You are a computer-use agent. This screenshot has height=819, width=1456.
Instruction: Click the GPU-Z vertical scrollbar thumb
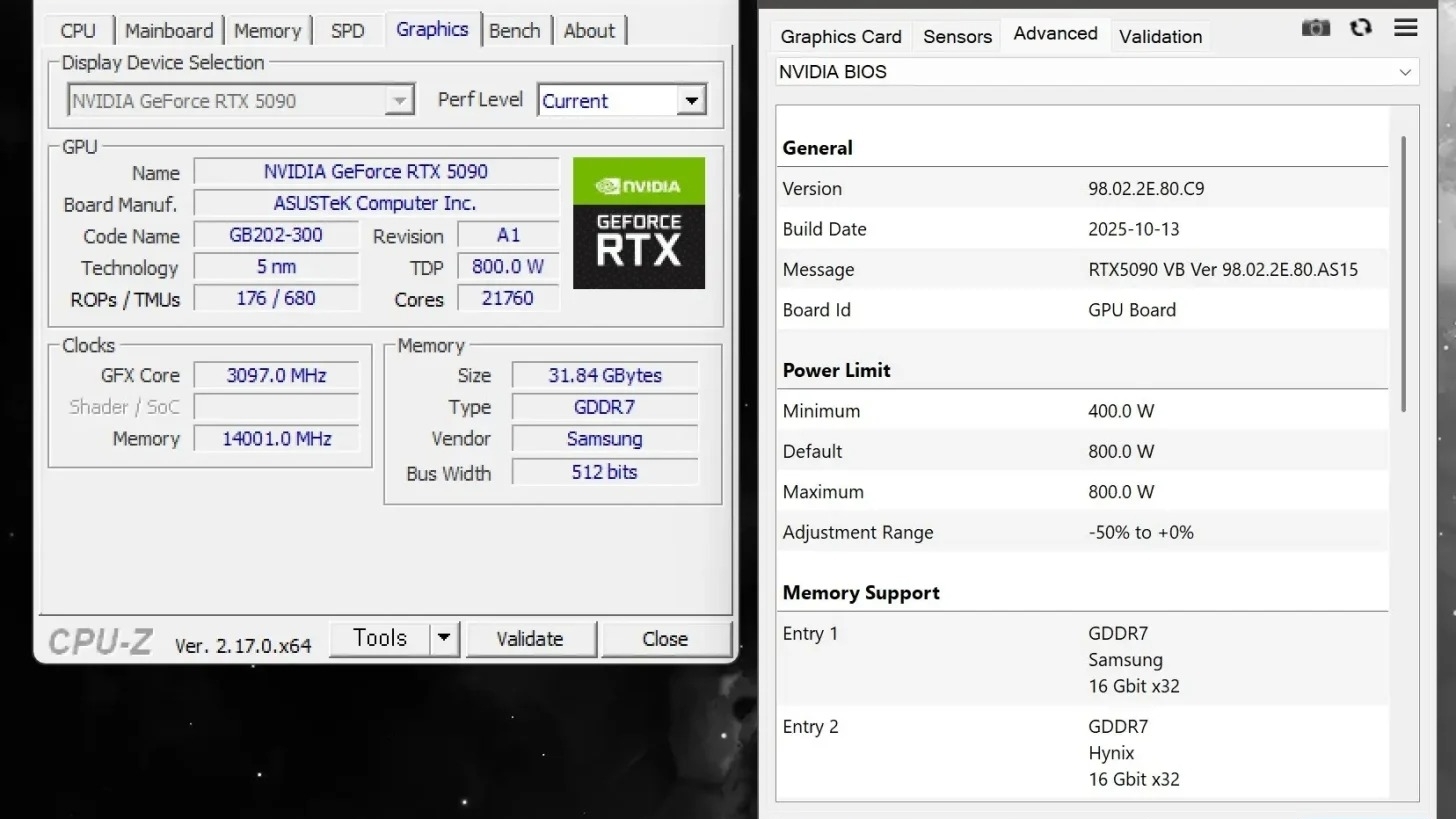1404,274
